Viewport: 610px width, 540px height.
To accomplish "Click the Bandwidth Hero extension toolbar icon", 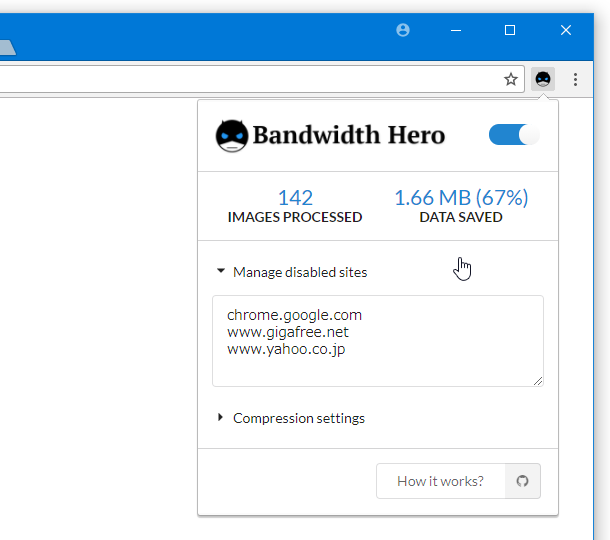I will tap(543, 79).
